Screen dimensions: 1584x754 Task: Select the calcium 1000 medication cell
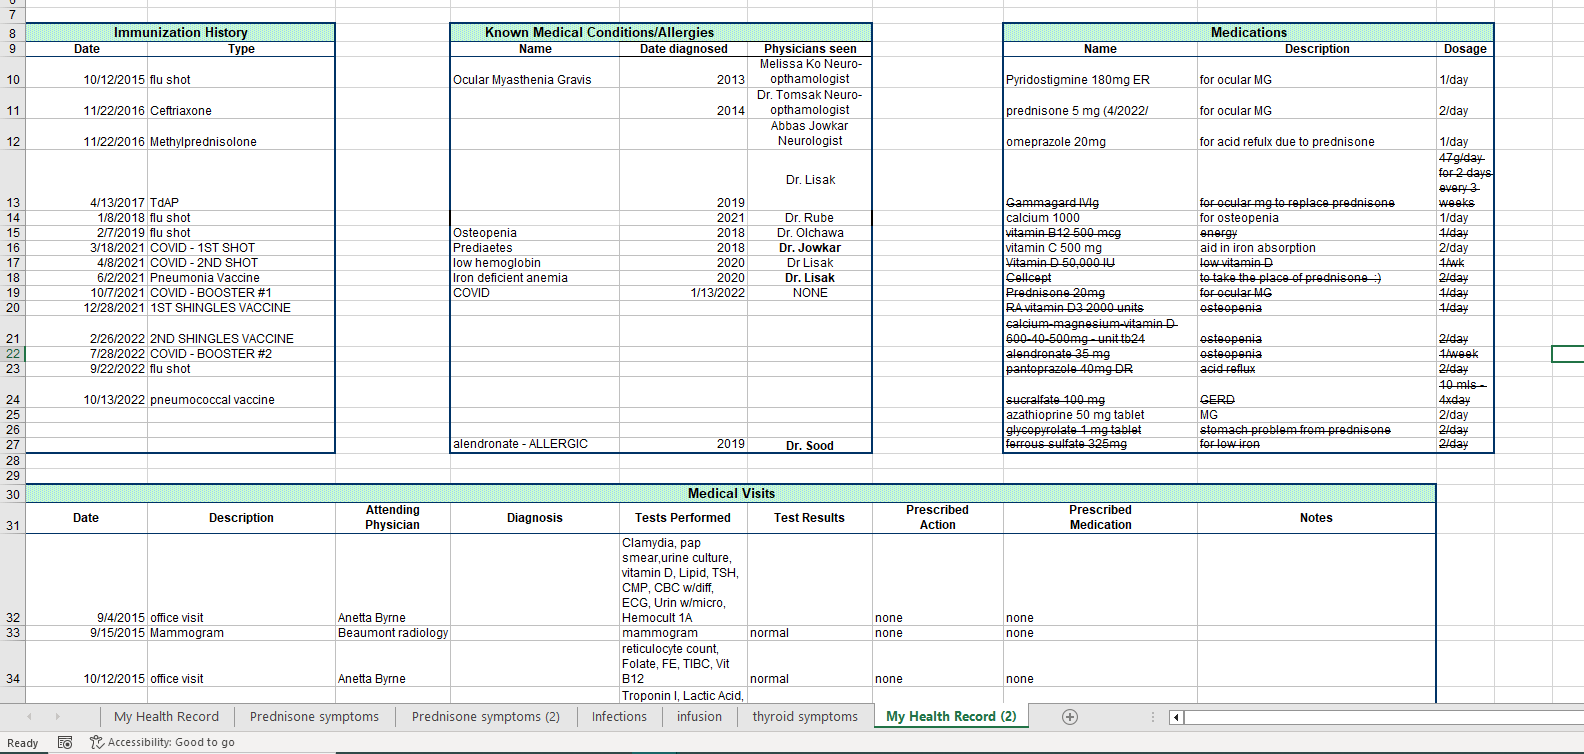pos(1100,217)
